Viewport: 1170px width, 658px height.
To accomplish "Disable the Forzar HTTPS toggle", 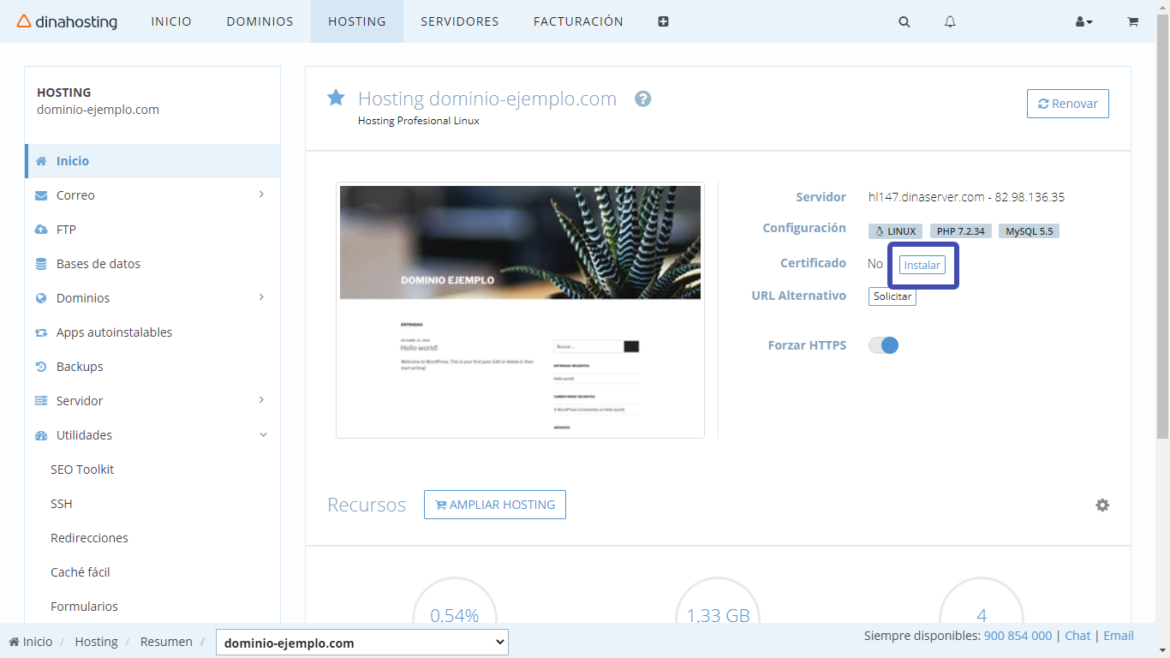I will (883, 344).
